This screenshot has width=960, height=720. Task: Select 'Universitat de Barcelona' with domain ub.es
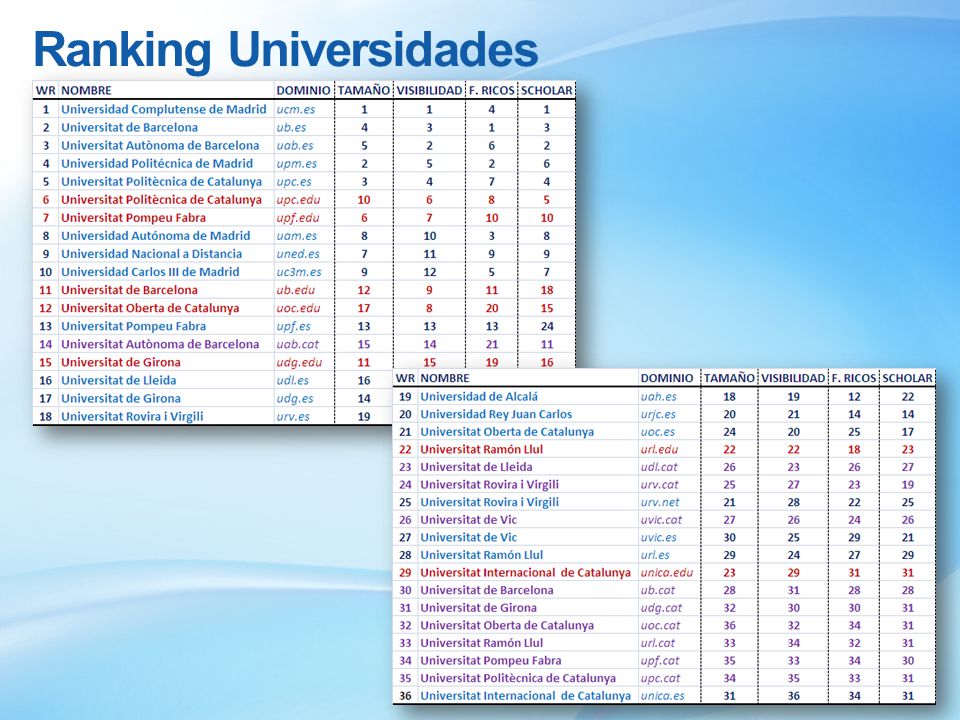[129, 127]
